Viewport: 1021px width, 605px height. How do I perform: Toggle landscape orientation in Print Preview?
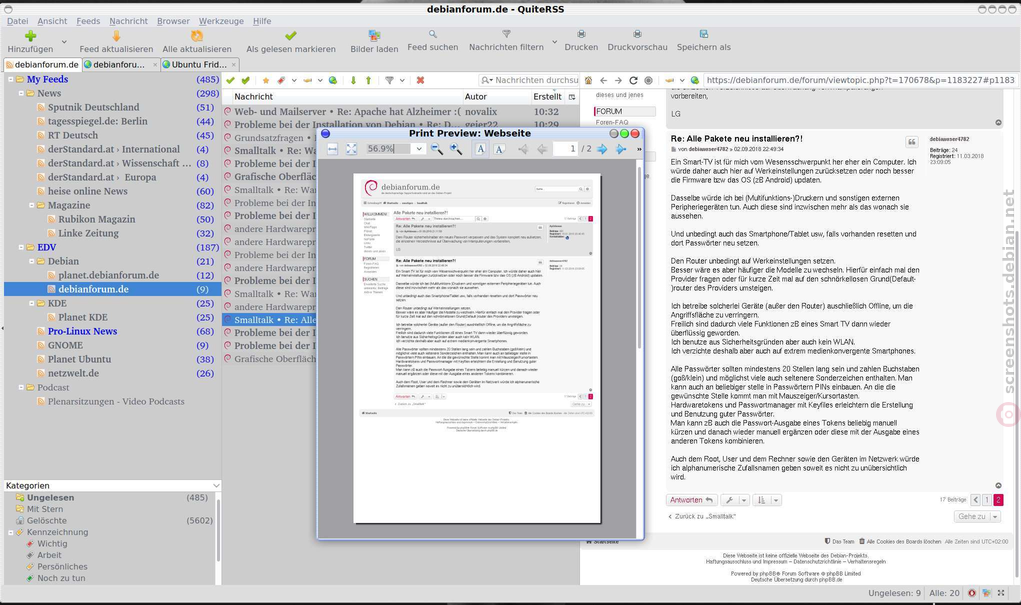(x=499, y=149)
